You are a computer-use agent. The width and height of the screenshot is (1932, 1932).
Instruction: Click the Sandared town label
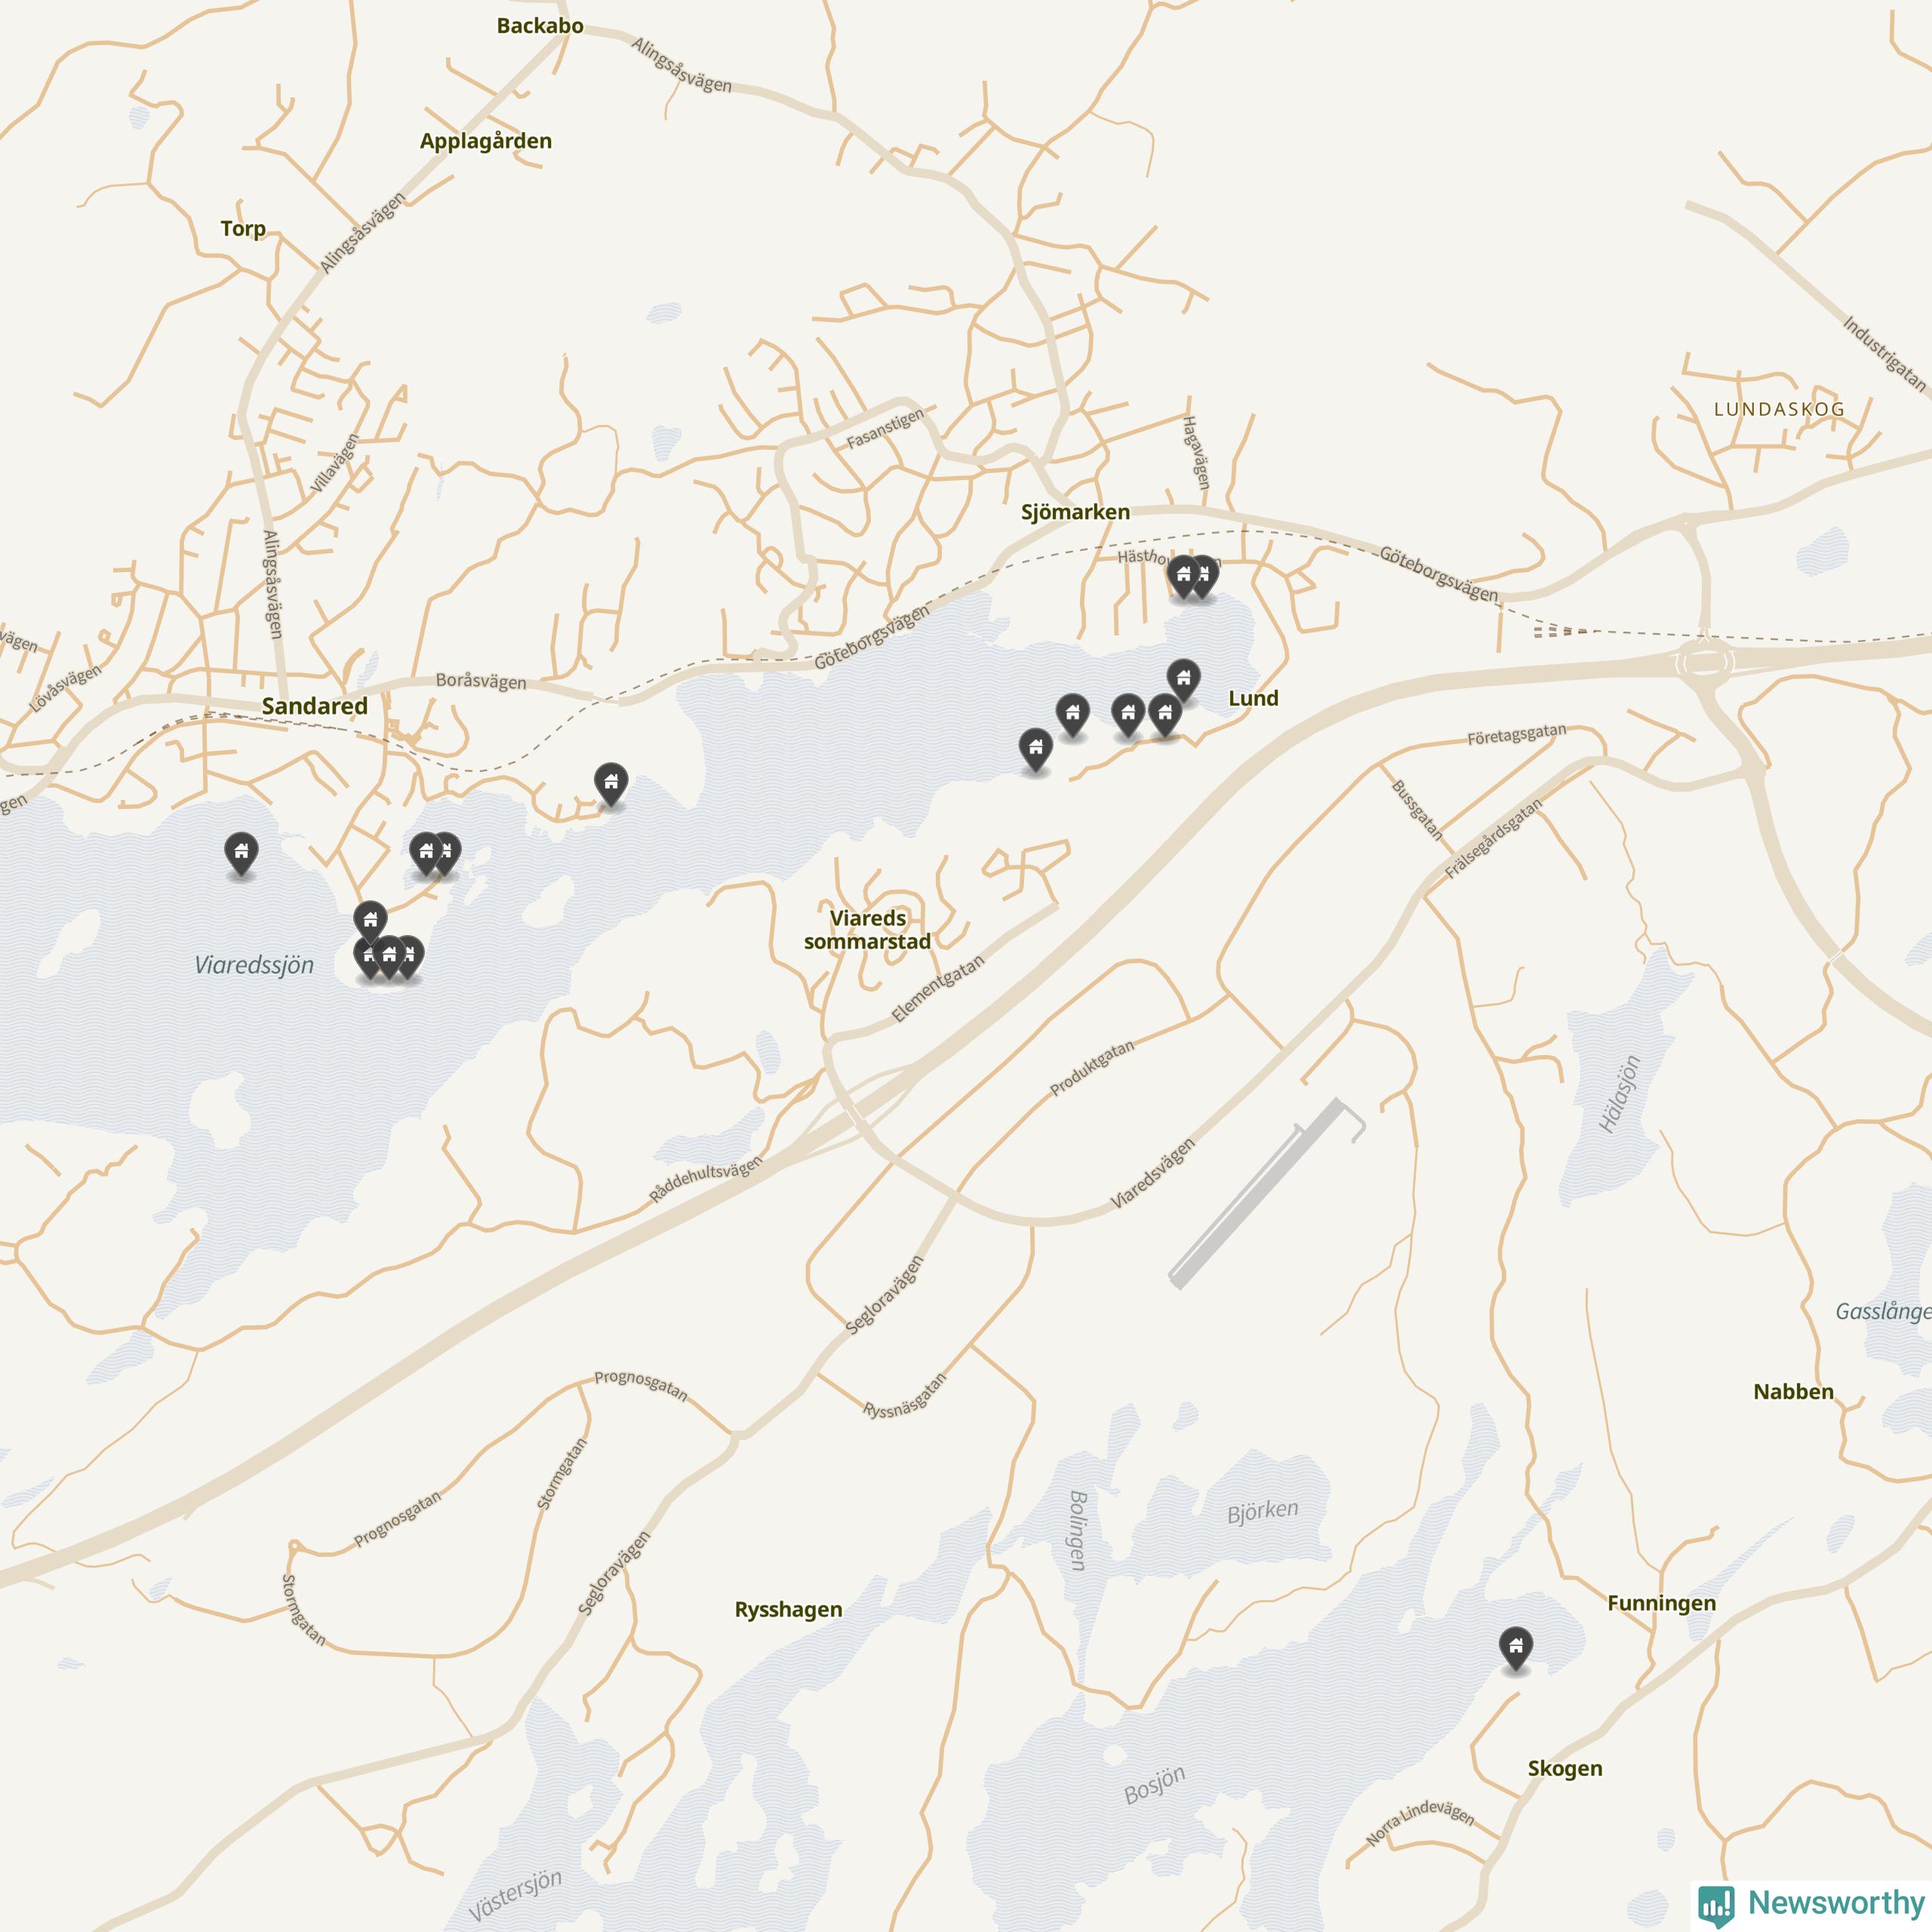(x=314, y=706)
